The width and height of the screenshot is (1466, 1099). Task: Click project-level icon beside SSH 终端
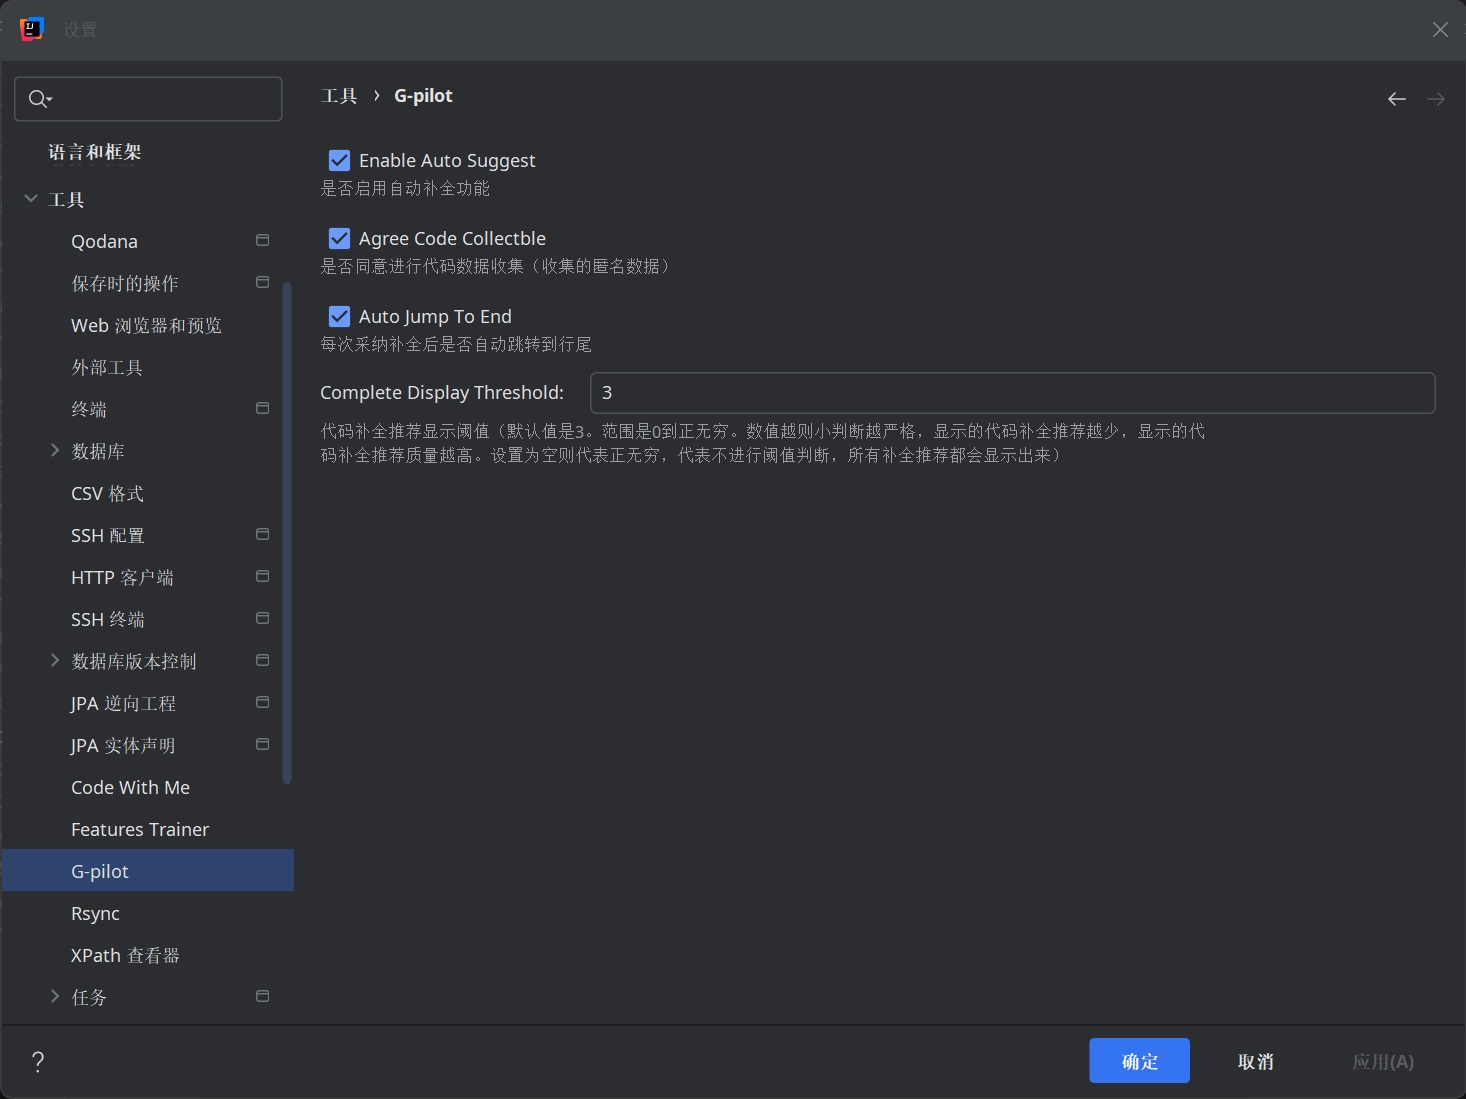(263, 618)
